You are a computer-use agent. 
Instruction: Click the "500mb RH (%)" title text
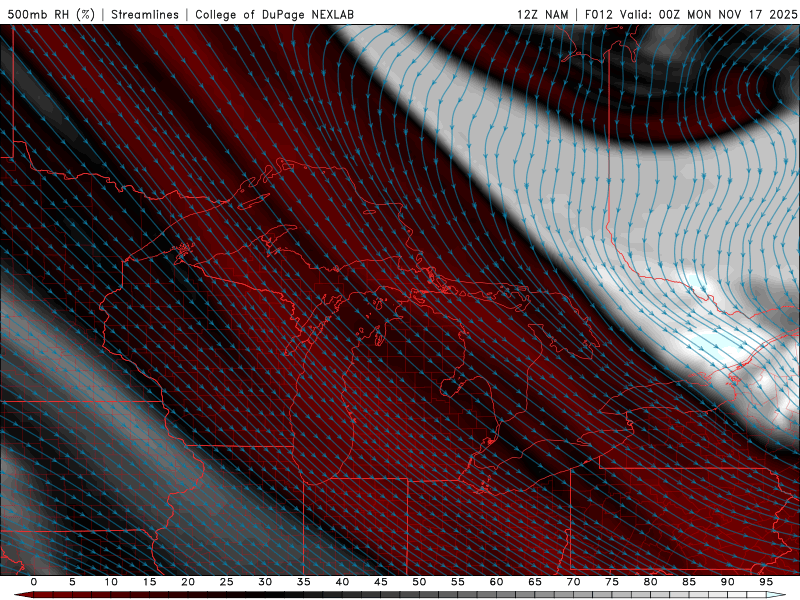(x=52, y=14)
